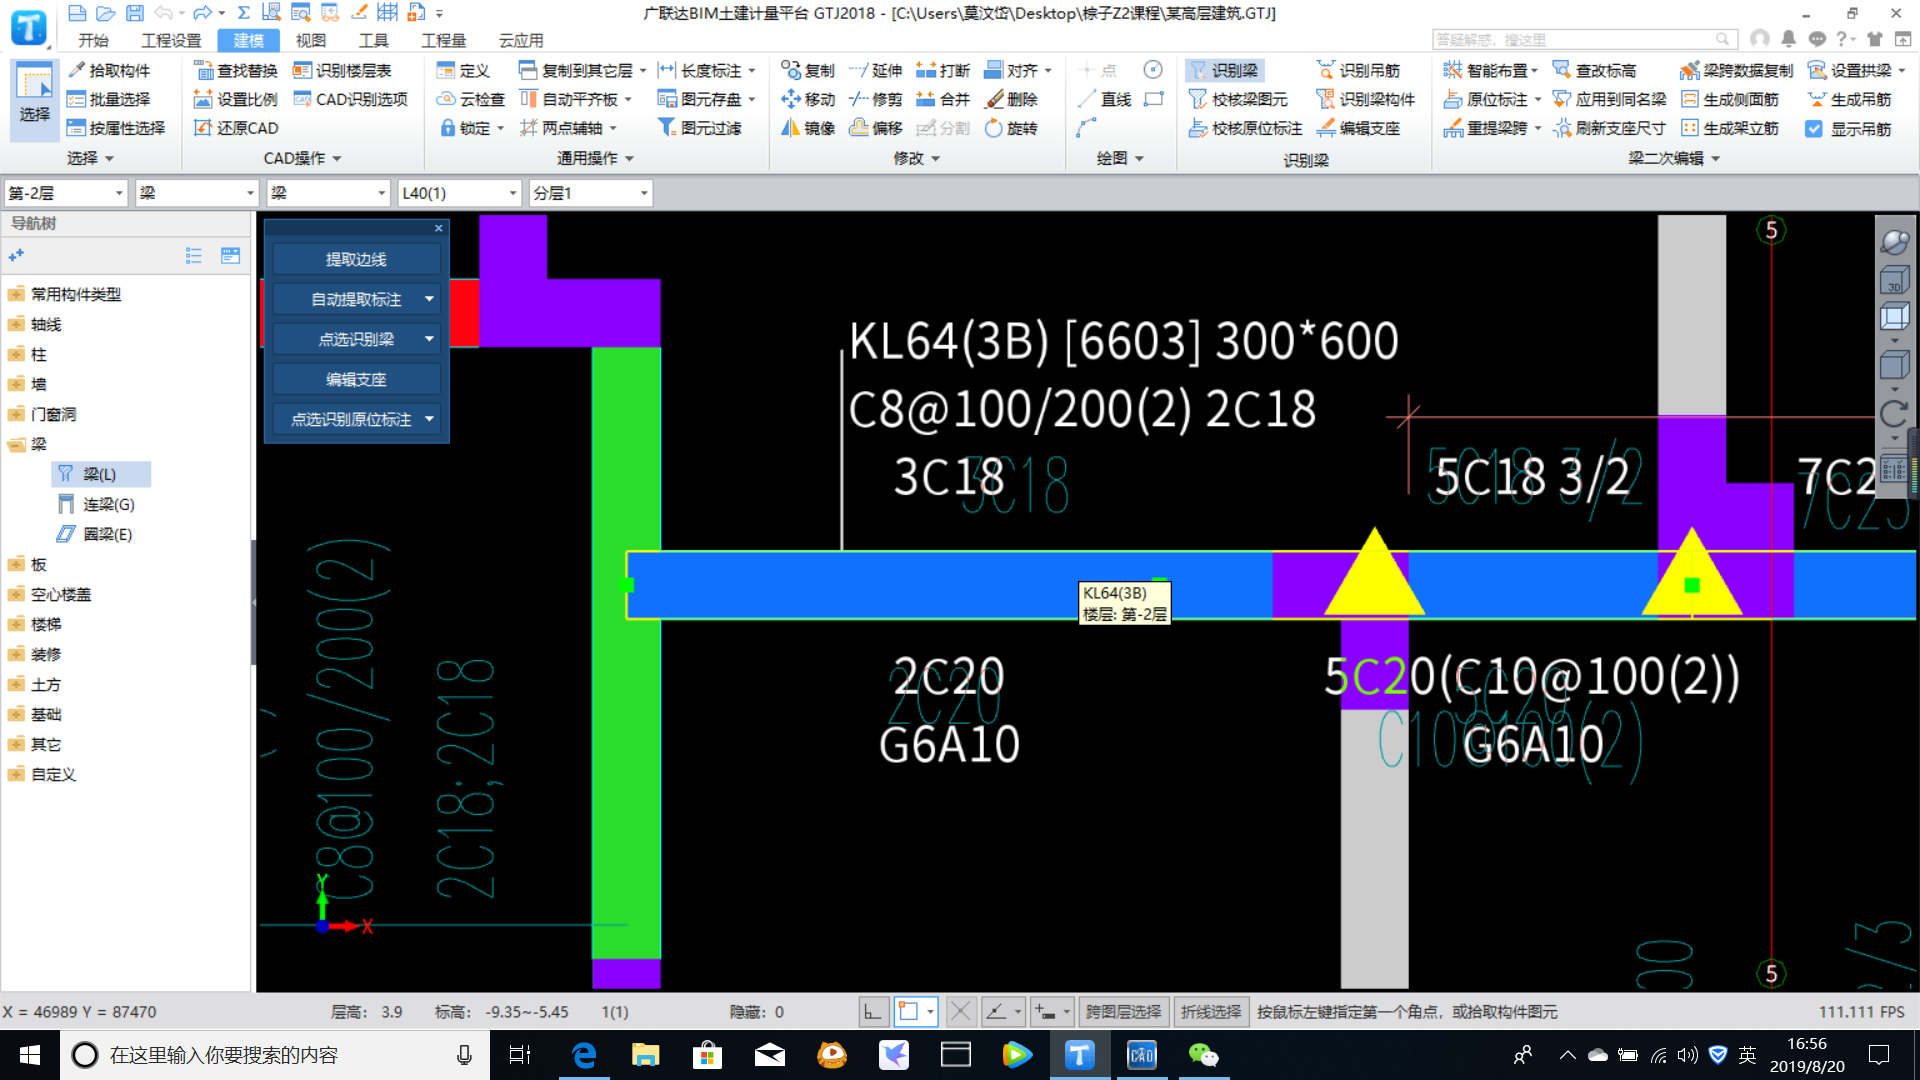Select 梁(L) in navigation tree
This screenshot has width=1920, height=1080.
(x=100, y=474)
